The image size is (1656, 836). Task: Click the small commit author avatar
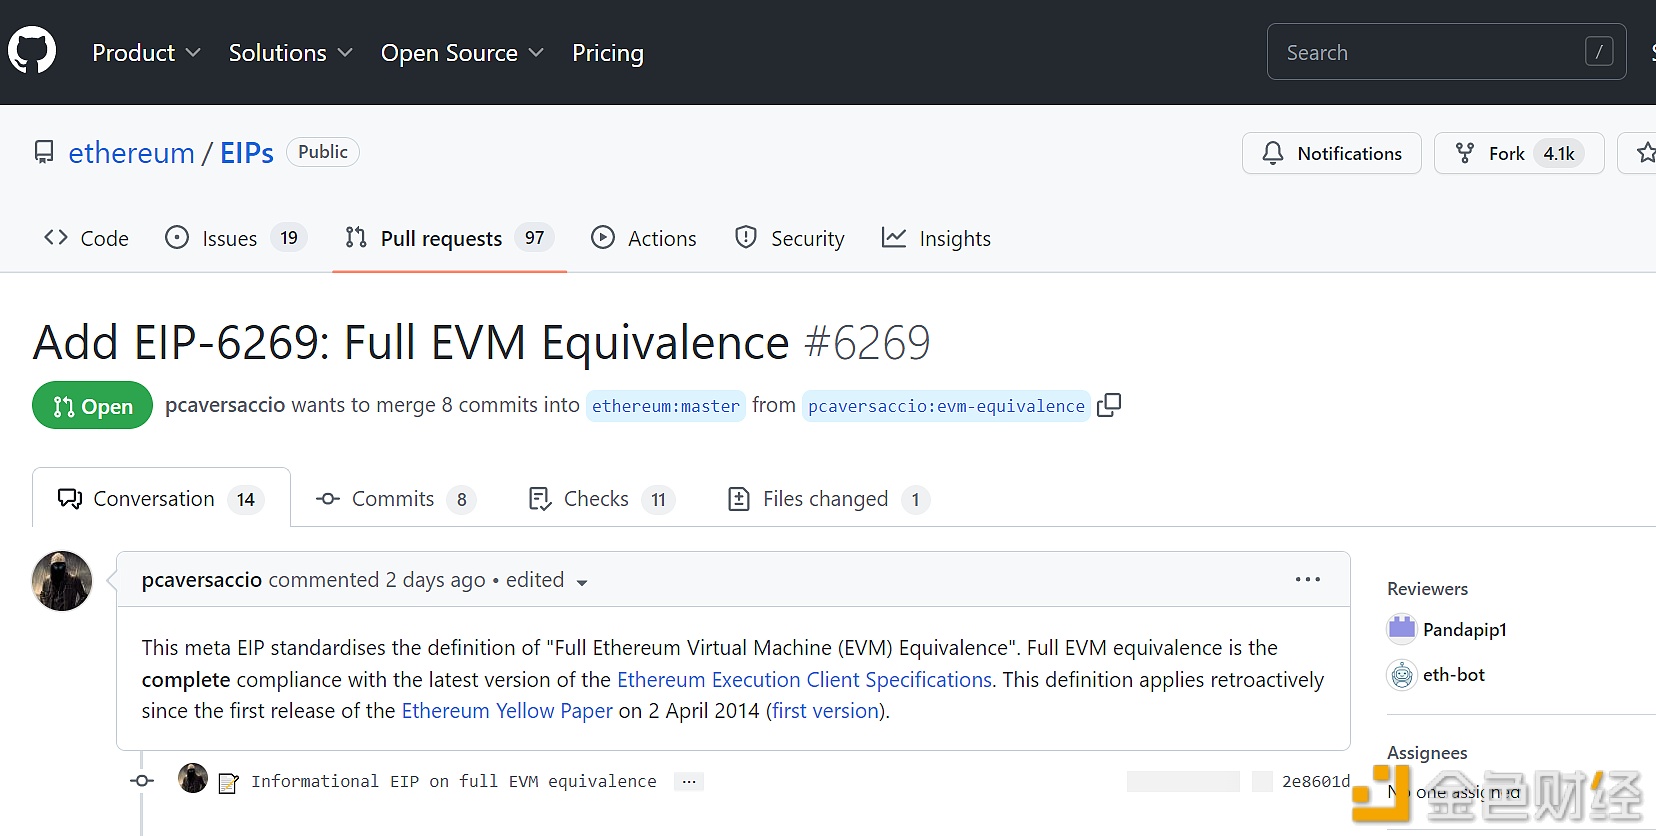click(x=193, y=778)
